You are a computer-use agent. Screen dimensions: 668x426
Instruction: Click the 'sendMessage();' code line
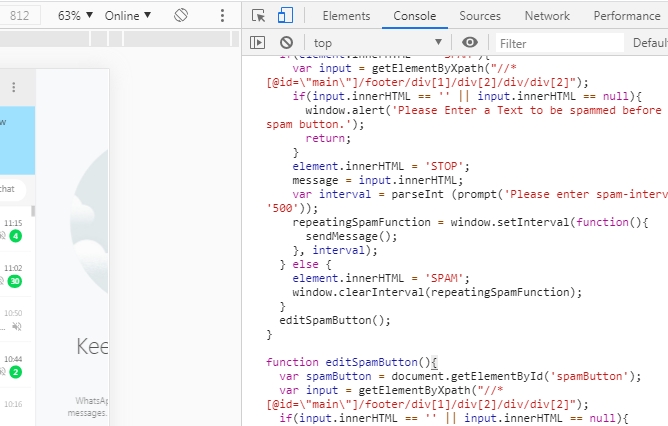coord(351,236)
